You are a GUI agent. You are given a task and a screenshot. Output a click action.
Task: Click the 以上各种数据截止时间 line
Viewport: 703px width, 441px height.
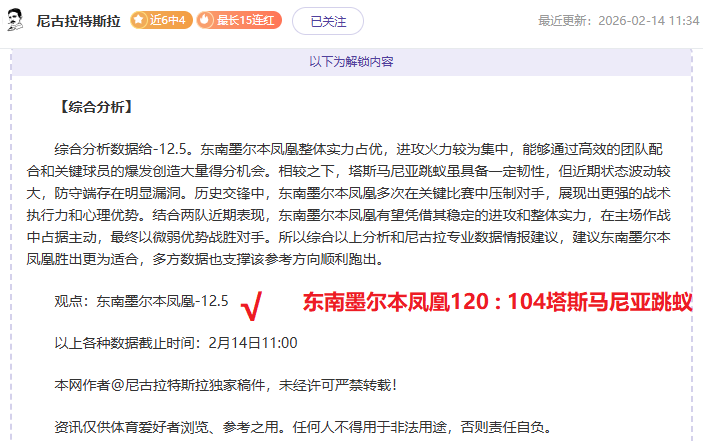176,343
